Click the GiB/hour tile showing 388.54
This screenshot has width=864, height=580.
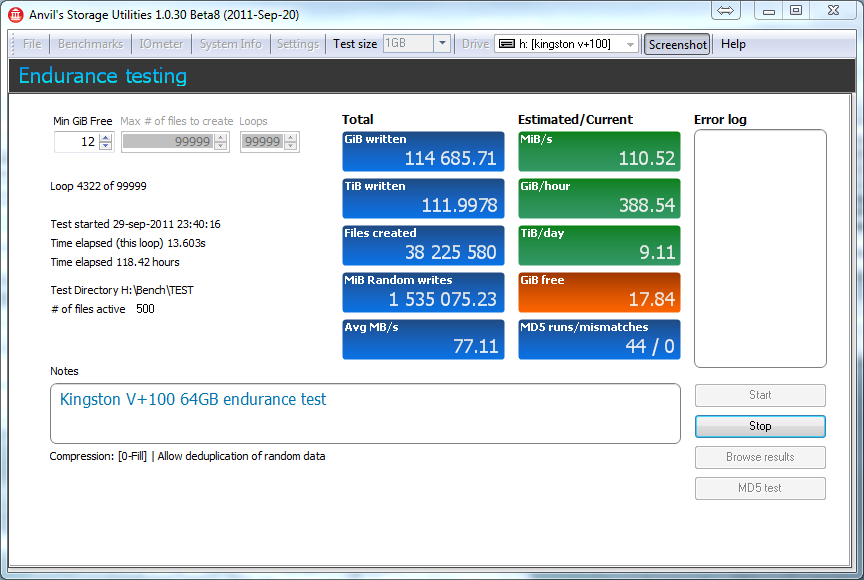click(599, 198)
